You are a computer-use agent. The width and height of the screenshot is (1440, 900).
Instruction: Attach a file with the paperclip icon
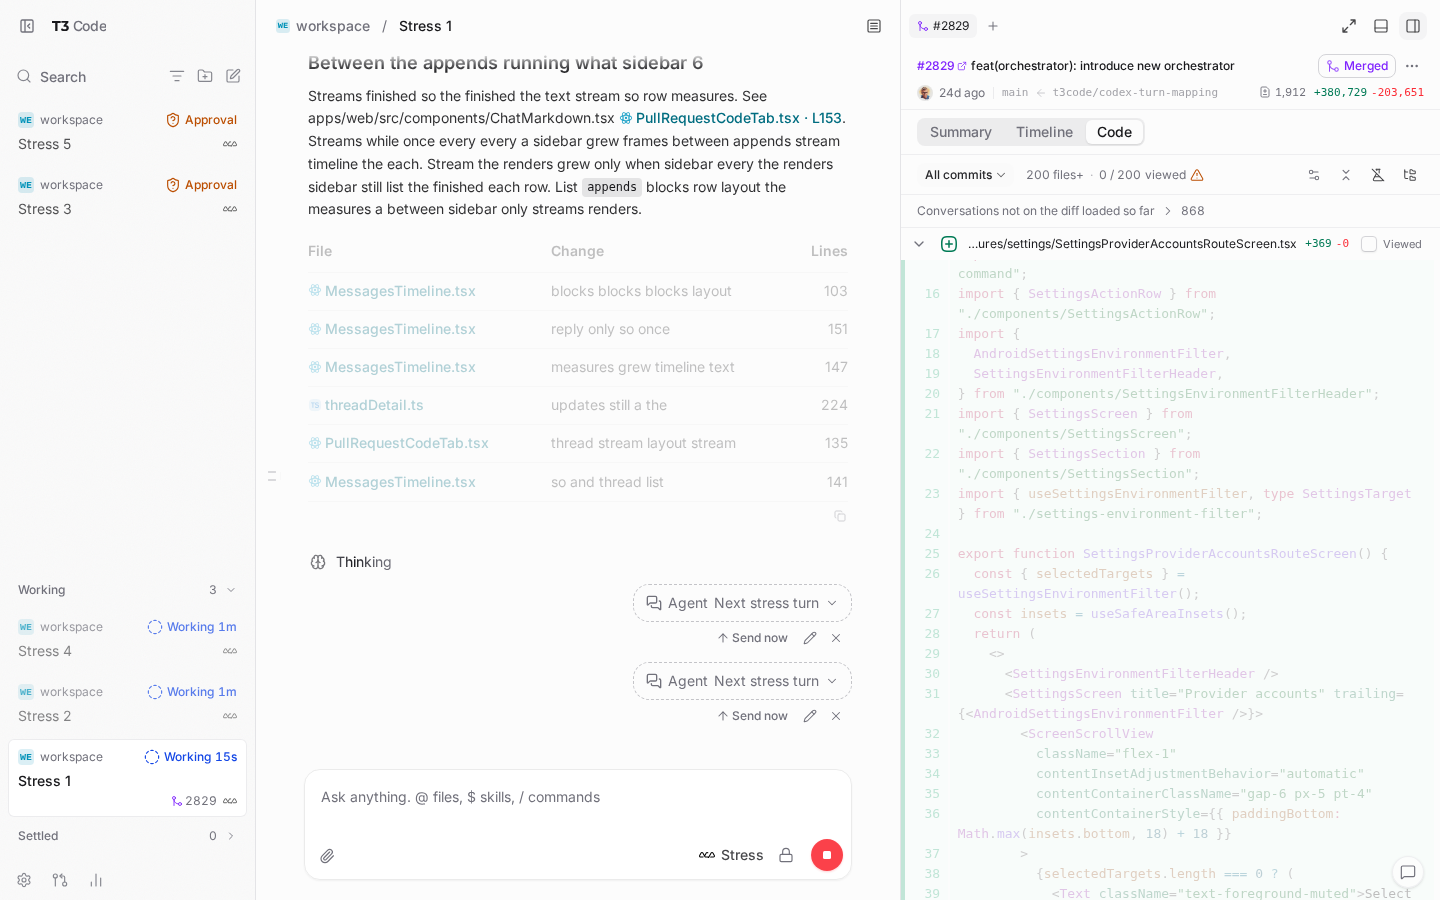pos(327,856)
